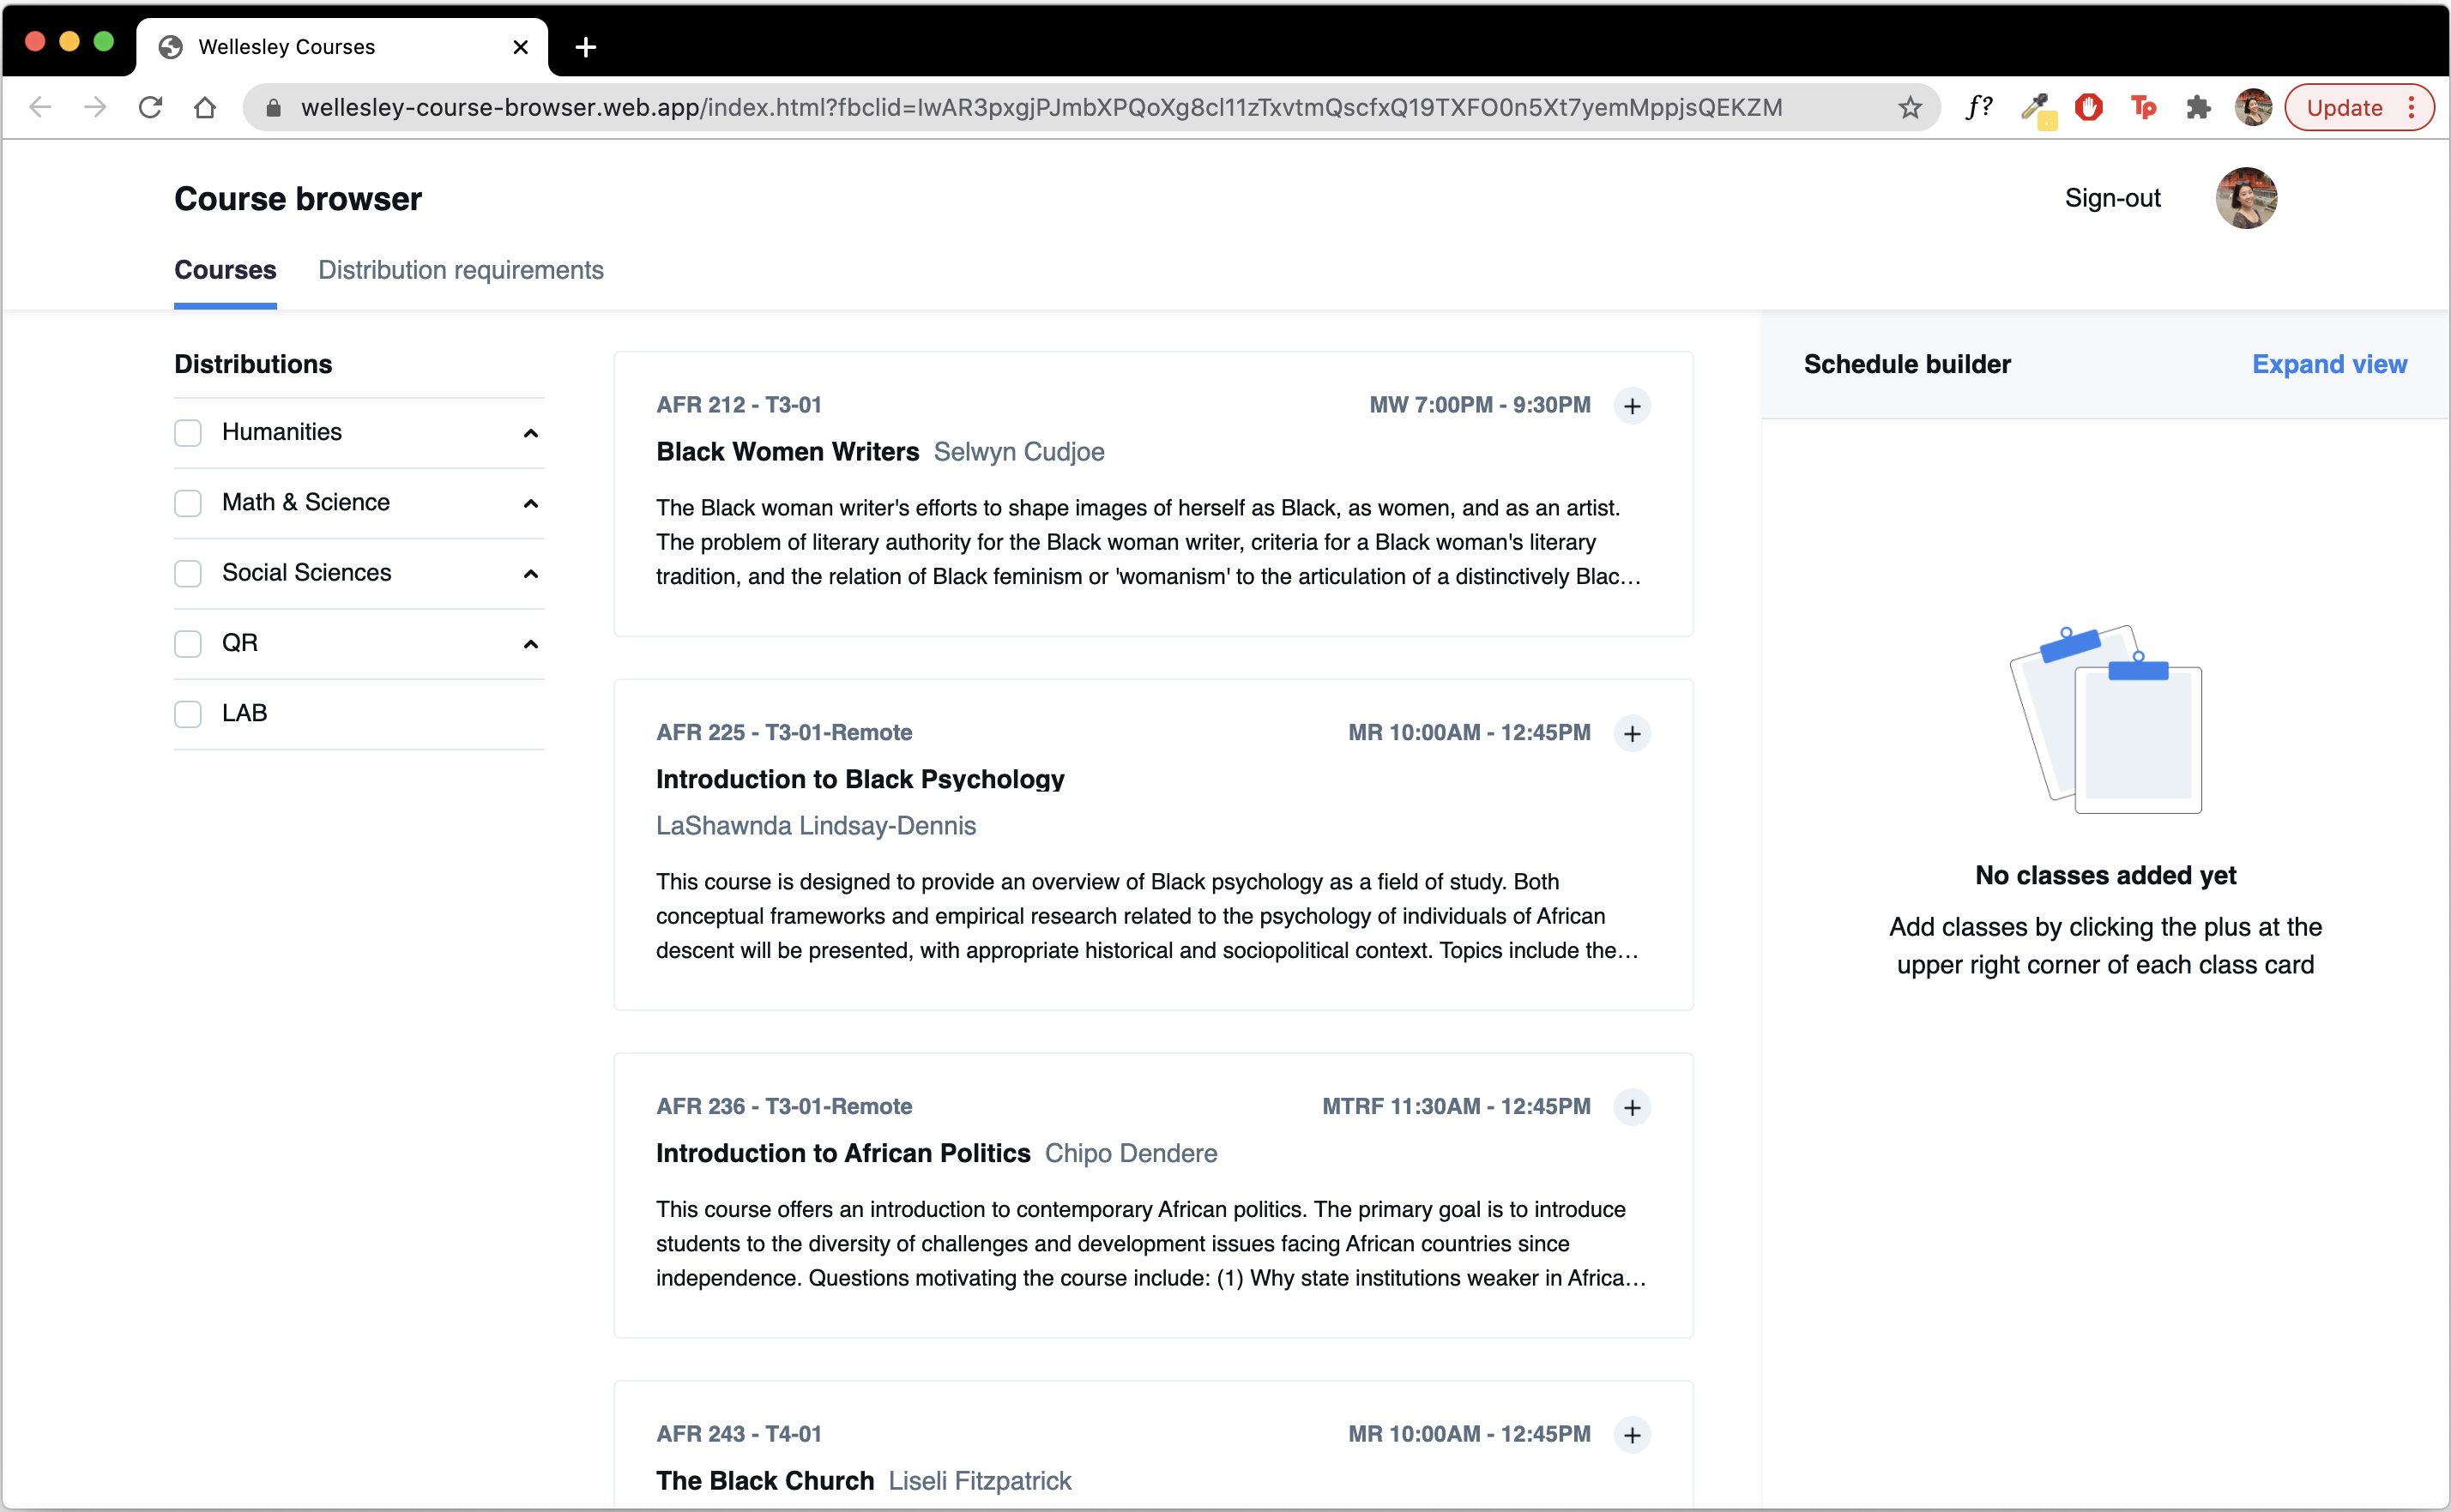Screen dimensions: 2451x1512
Task: Add AFR 212 Black Women Writers to schedule
Action: tap(1631, 406)
